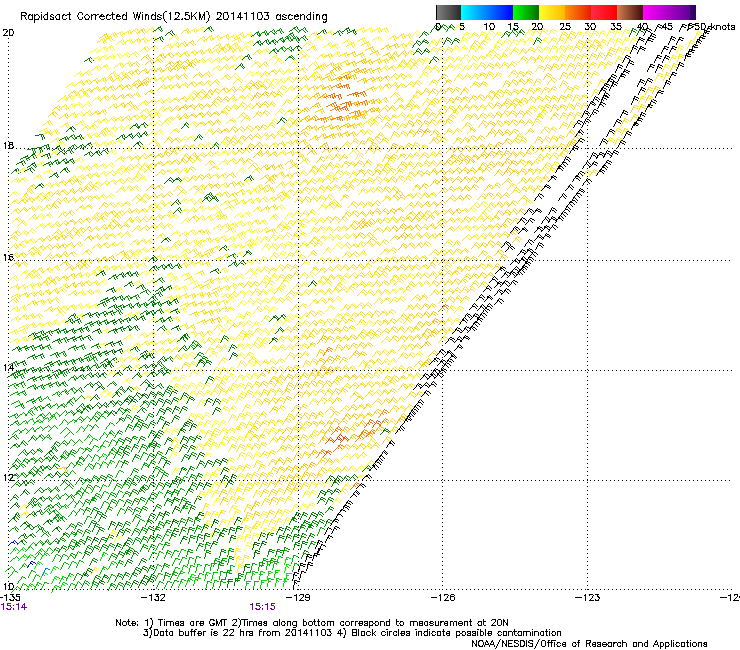
Task: Click the purple 15:15 time stamp
Action: 262,607
